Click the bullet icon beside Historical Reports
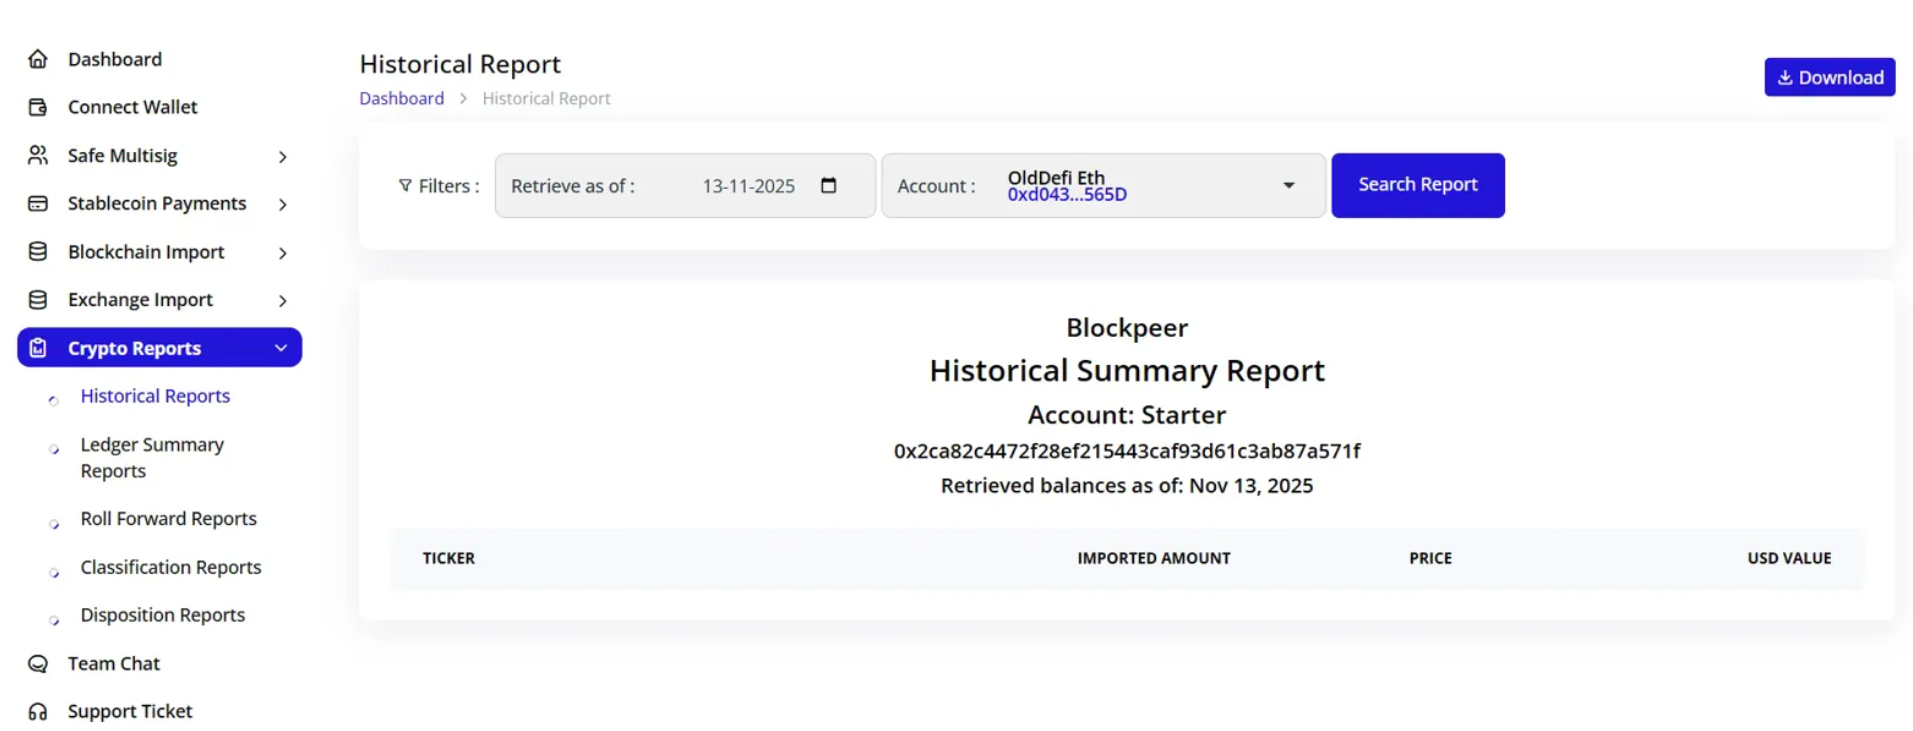Screen dimensions: 1913x731 pyautogui.click(x=54, y=400)
